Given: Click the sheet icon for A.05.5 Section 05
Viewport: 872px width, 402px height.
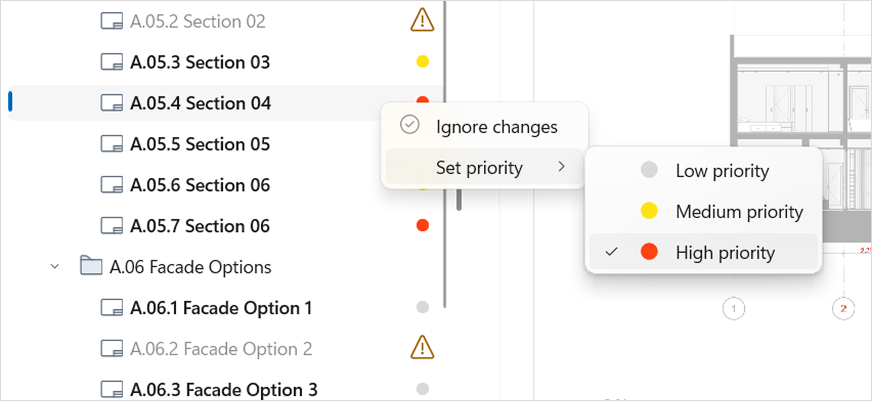Looking at the screenshot, I should (113, 144).
